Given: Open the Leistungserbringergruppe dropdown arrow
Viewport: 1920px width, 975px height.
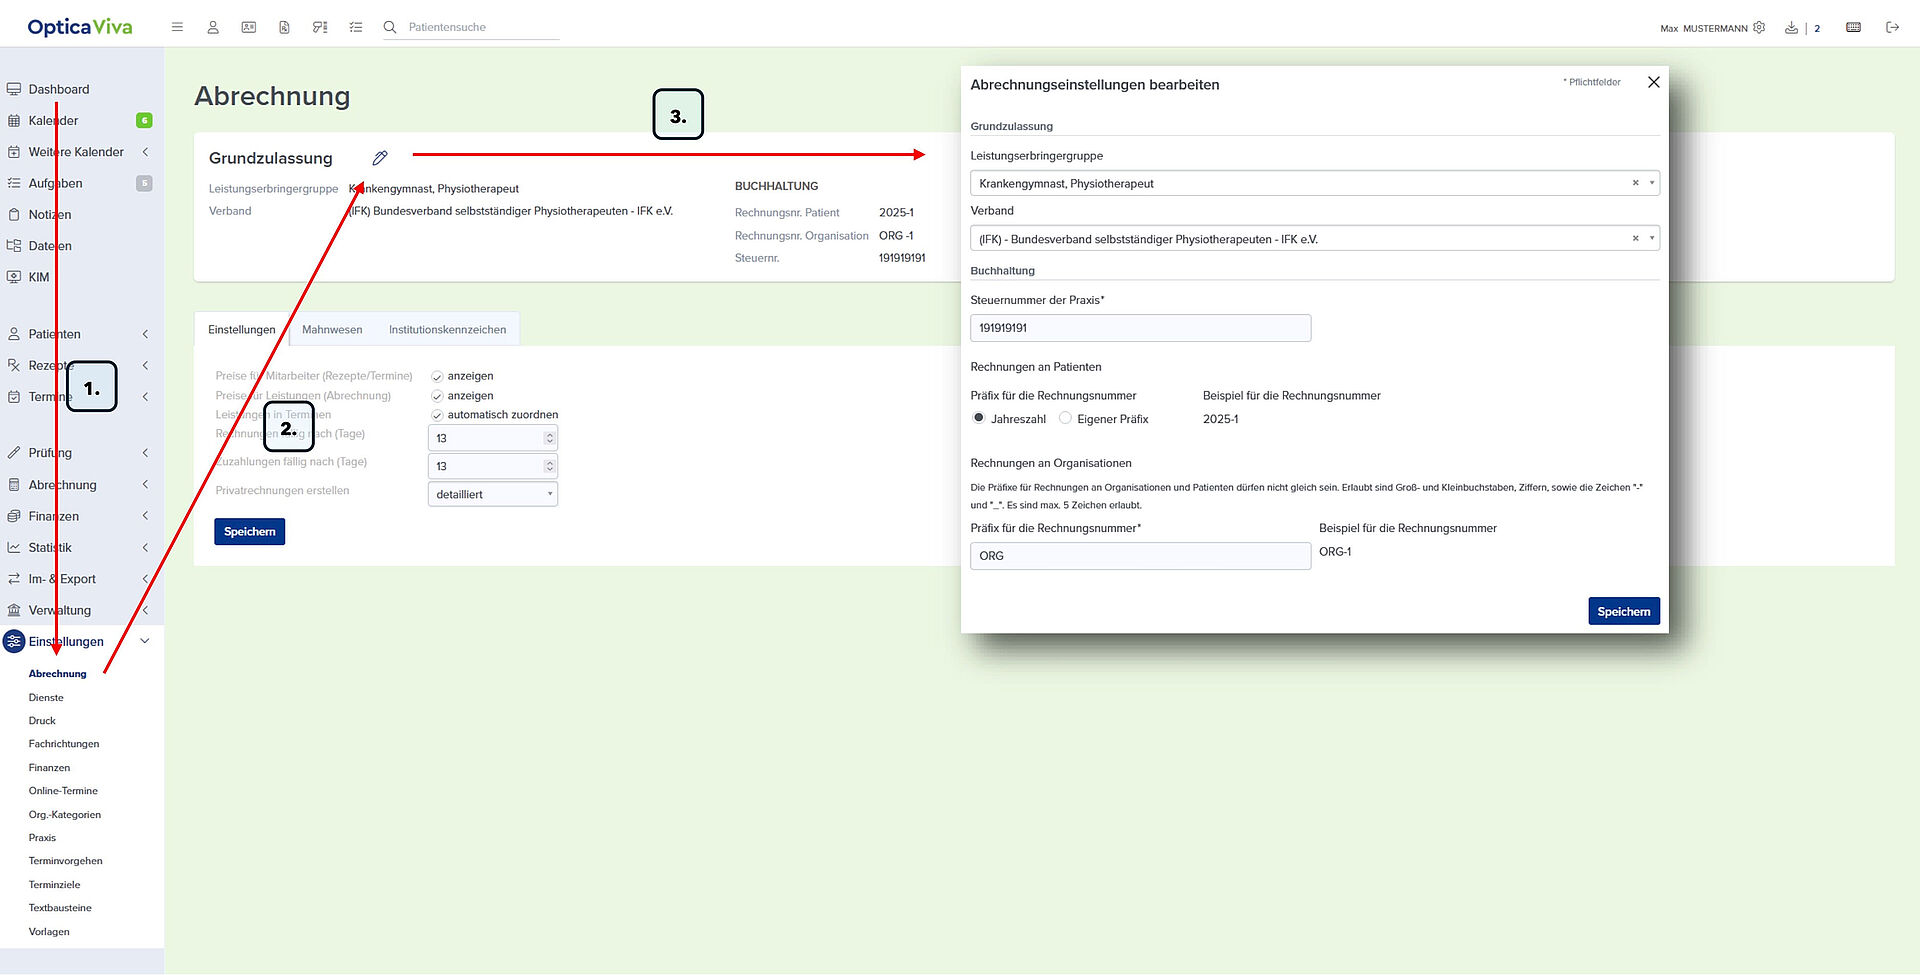Looking at the screenshot, I should point(1651,183).
